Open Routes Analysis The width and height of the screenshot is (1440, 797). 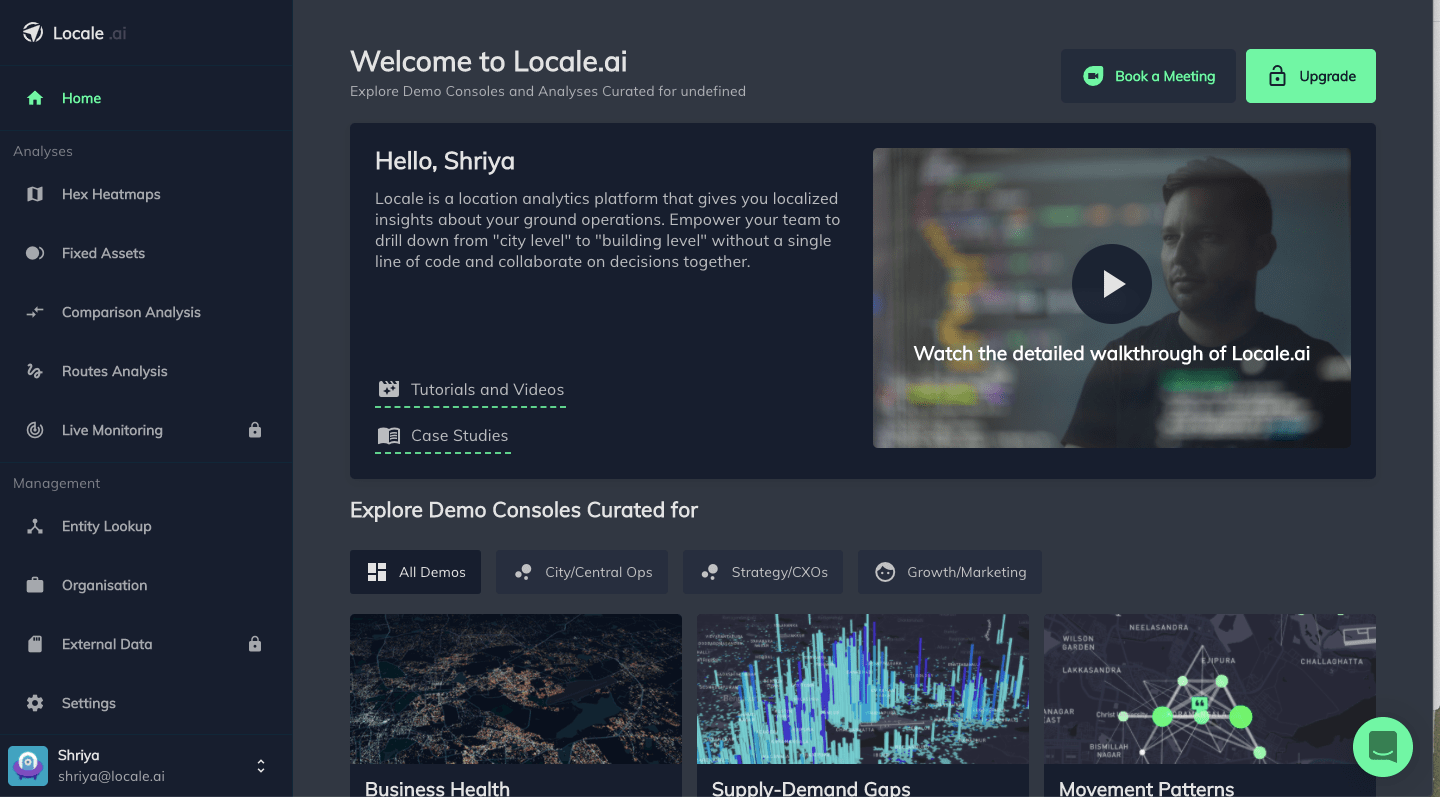point(146,371)
